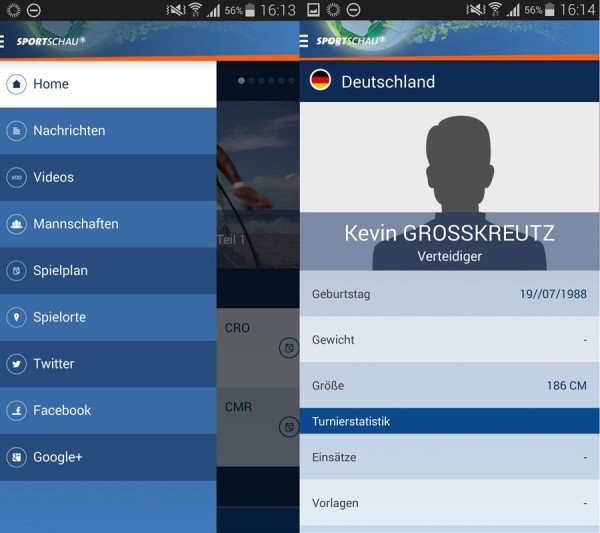Tap the Nachrichten news icon
Image resolution: width=600 pixels, height=533 pixels.
coord(16,131)
